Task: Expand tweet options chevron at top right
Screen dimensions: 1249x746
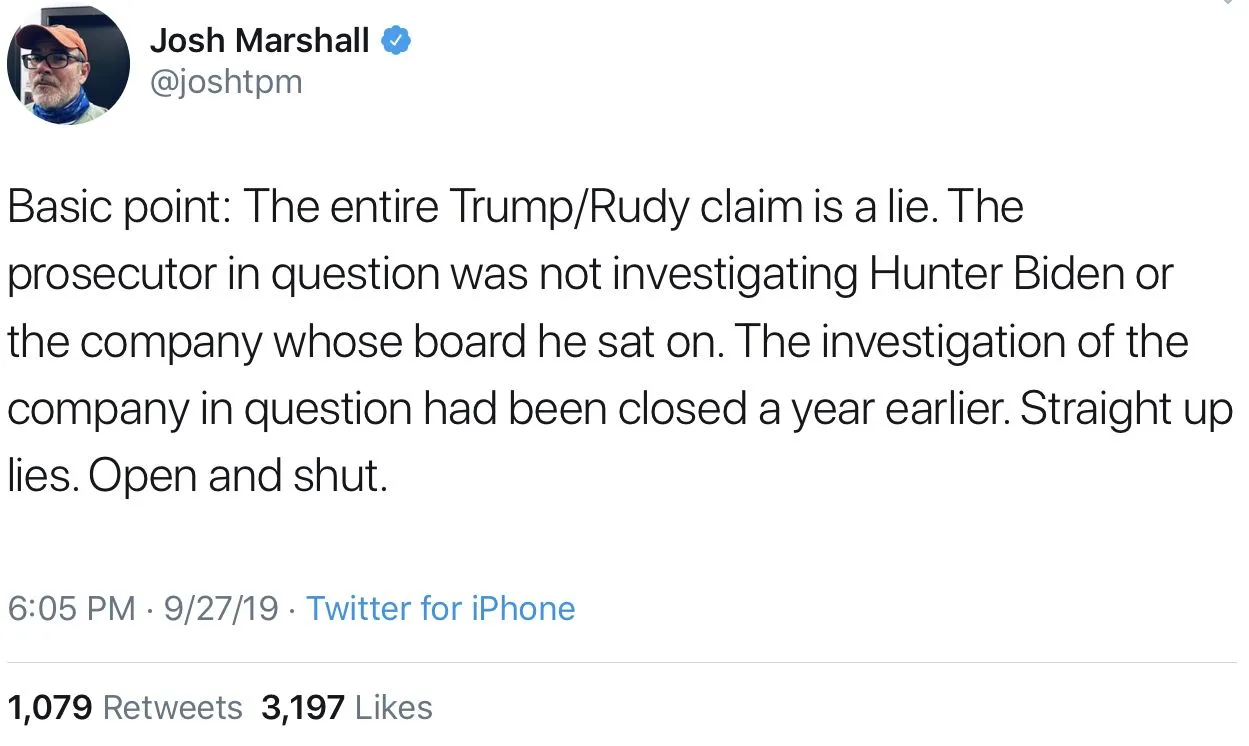Action: pos(1228,4)
